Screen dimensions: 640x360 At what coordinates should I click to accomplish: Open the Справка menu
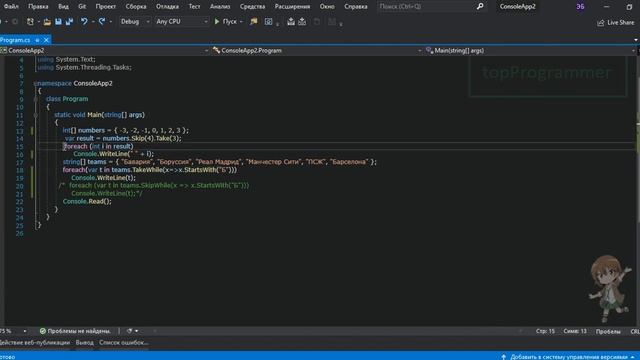[356, 7]
